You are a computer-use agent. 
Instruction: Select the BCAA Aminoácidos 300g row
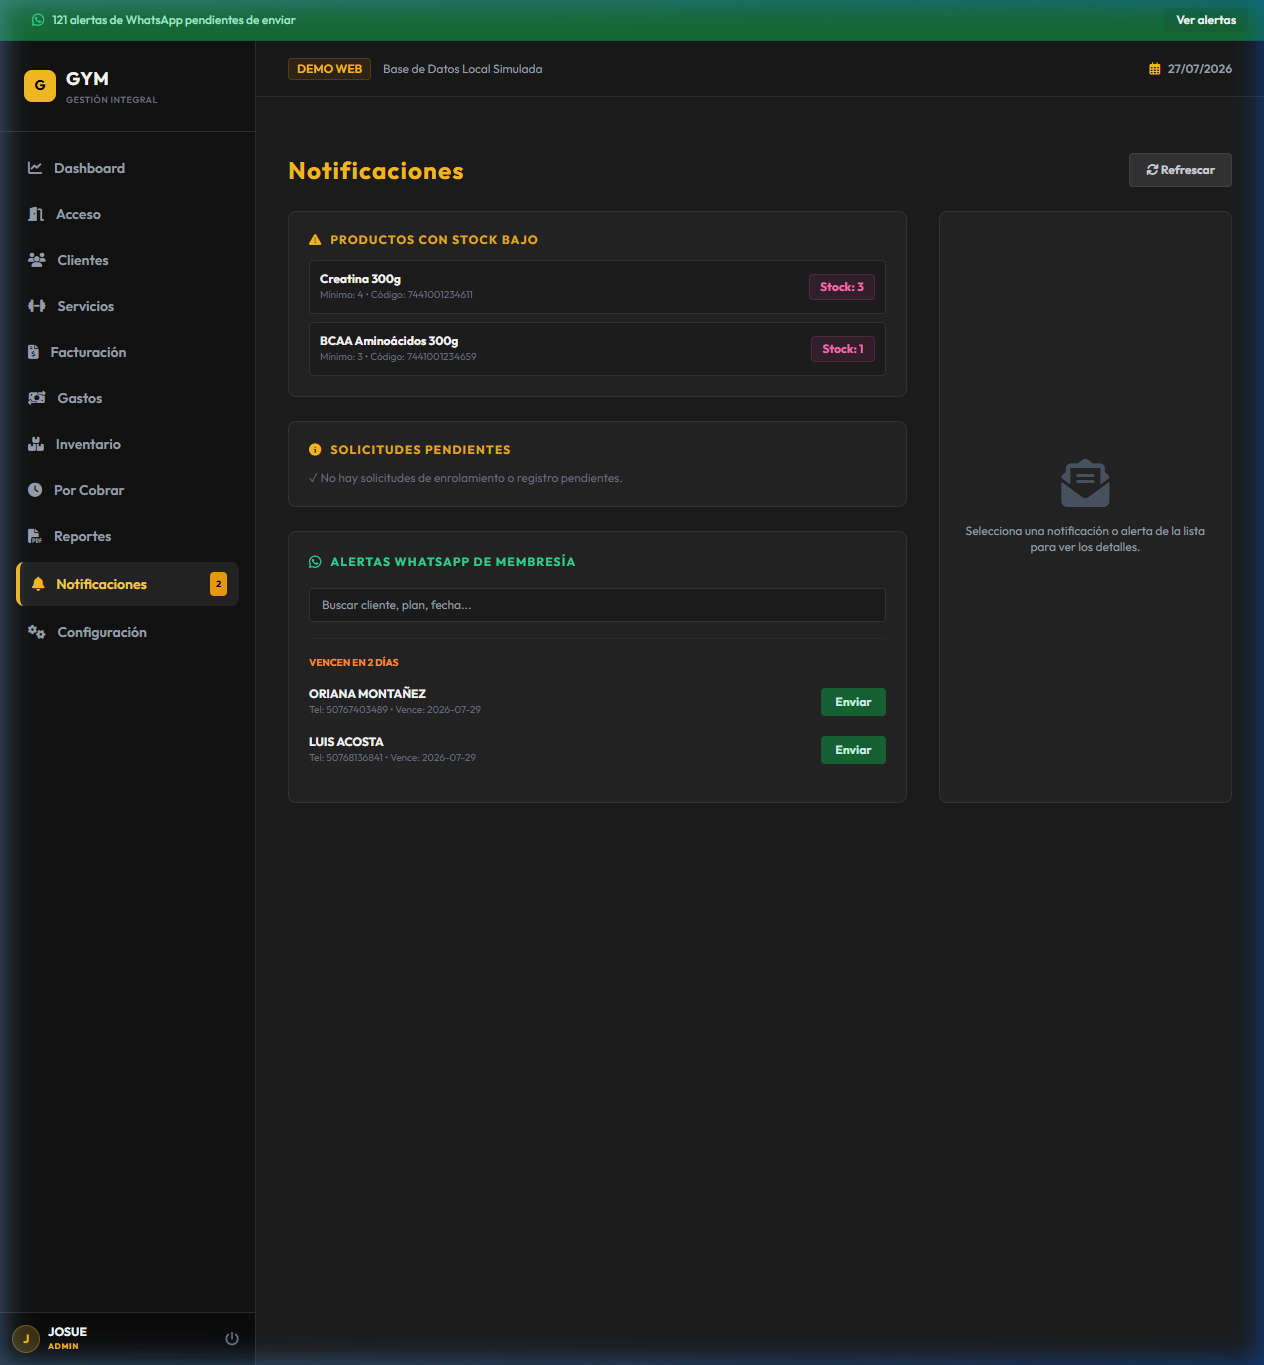click(x=597, y=349)
